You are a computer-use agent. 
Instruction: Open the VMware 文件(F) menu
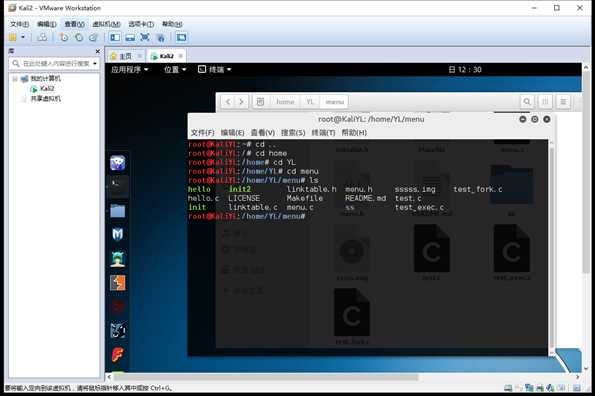[x=19, y=24]
